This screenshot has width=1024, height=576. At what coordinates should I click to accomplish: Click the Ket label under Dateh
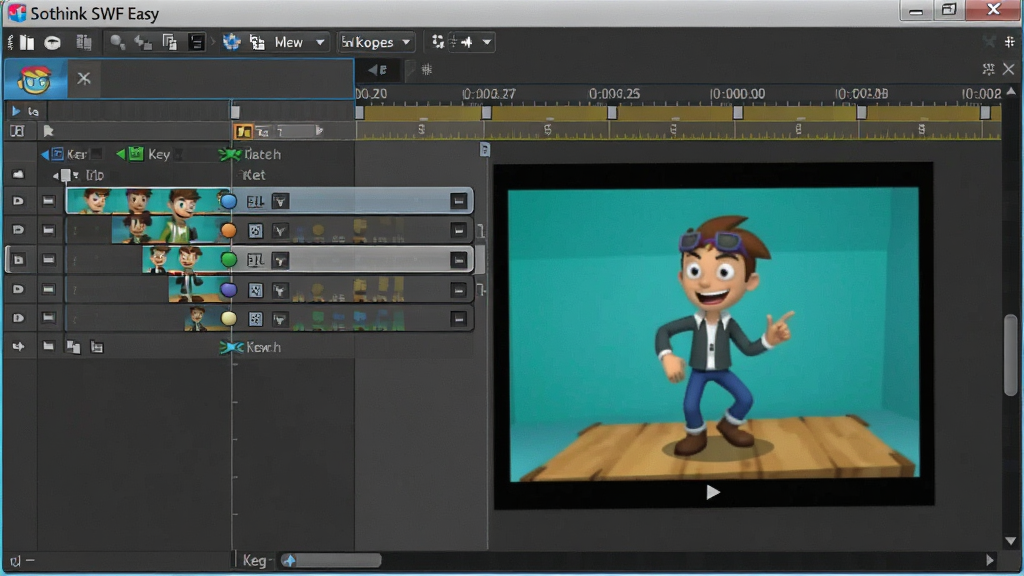254,175
